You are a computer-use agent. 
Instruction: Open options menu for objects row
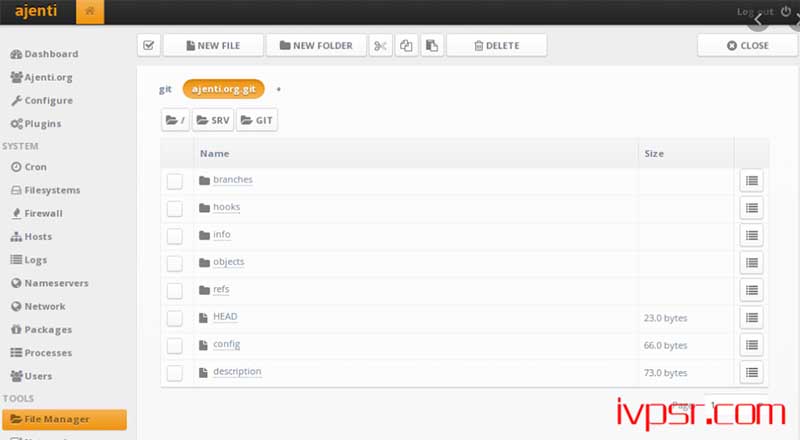pyautogui.click(x=752, y=263)
